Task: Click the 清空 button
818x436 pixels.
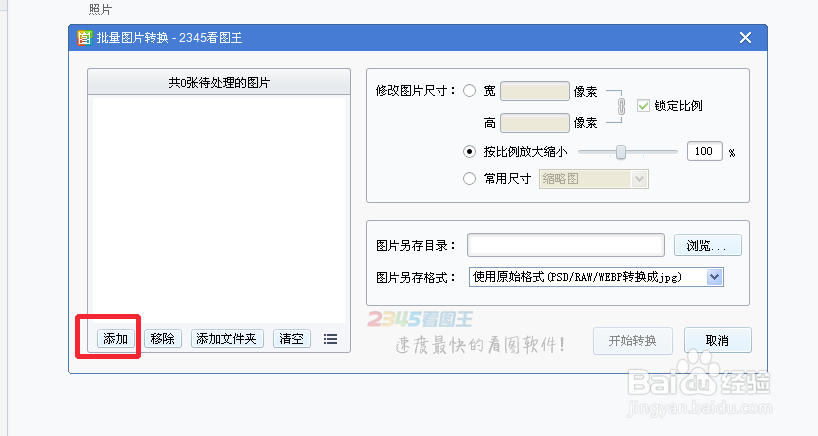Action: pos(292,338)
